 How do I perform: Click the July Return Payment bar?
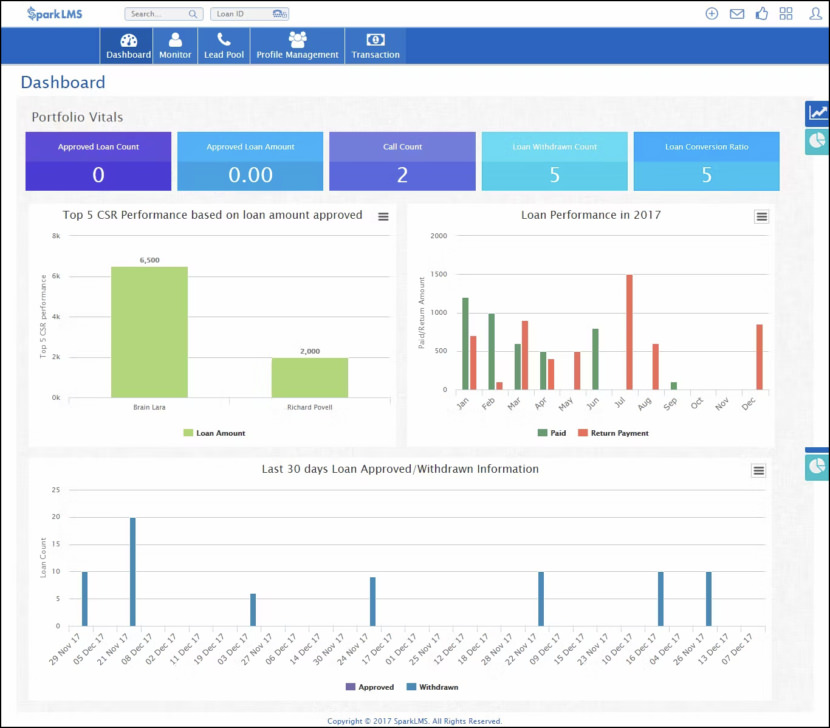point(629,332)
